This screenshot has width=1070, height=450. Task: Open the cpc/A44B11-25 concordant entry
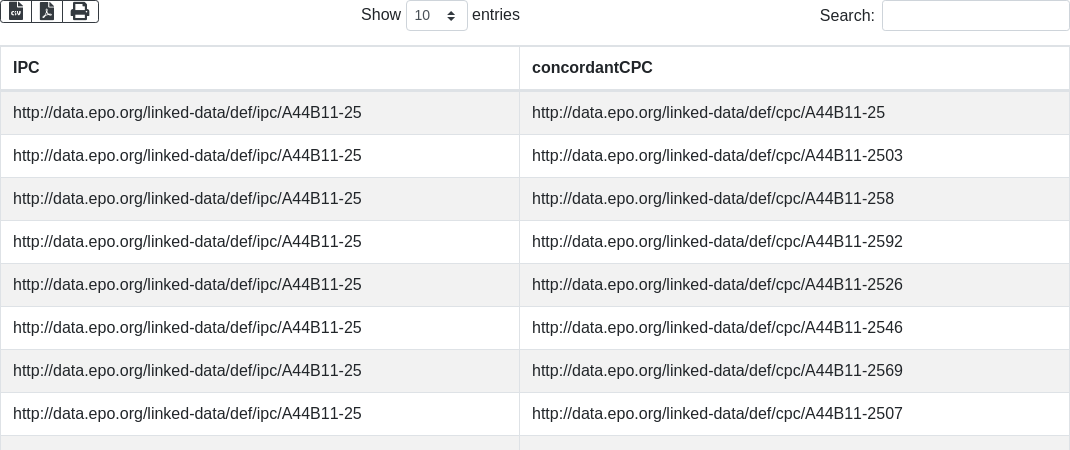coord(708,113)
